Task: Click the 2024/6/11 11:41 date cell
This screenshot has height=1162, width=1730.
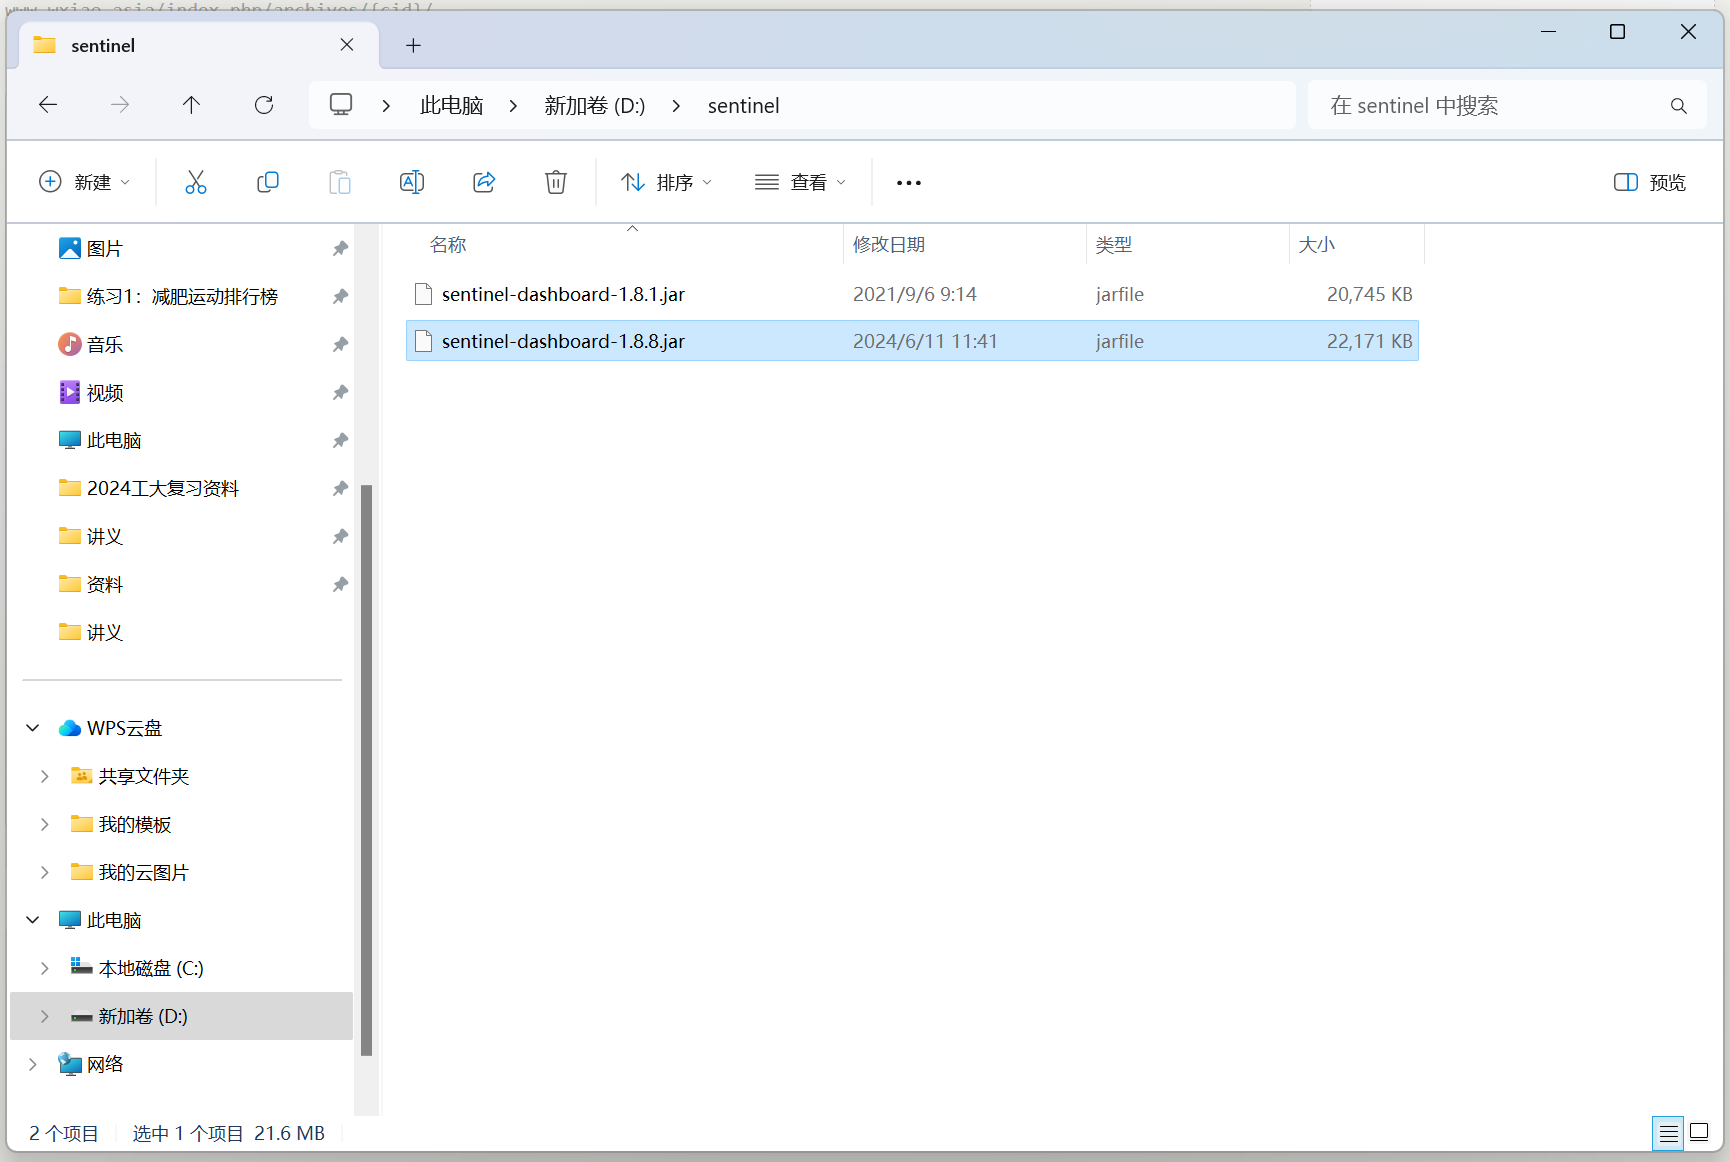Action: [925, 341]
